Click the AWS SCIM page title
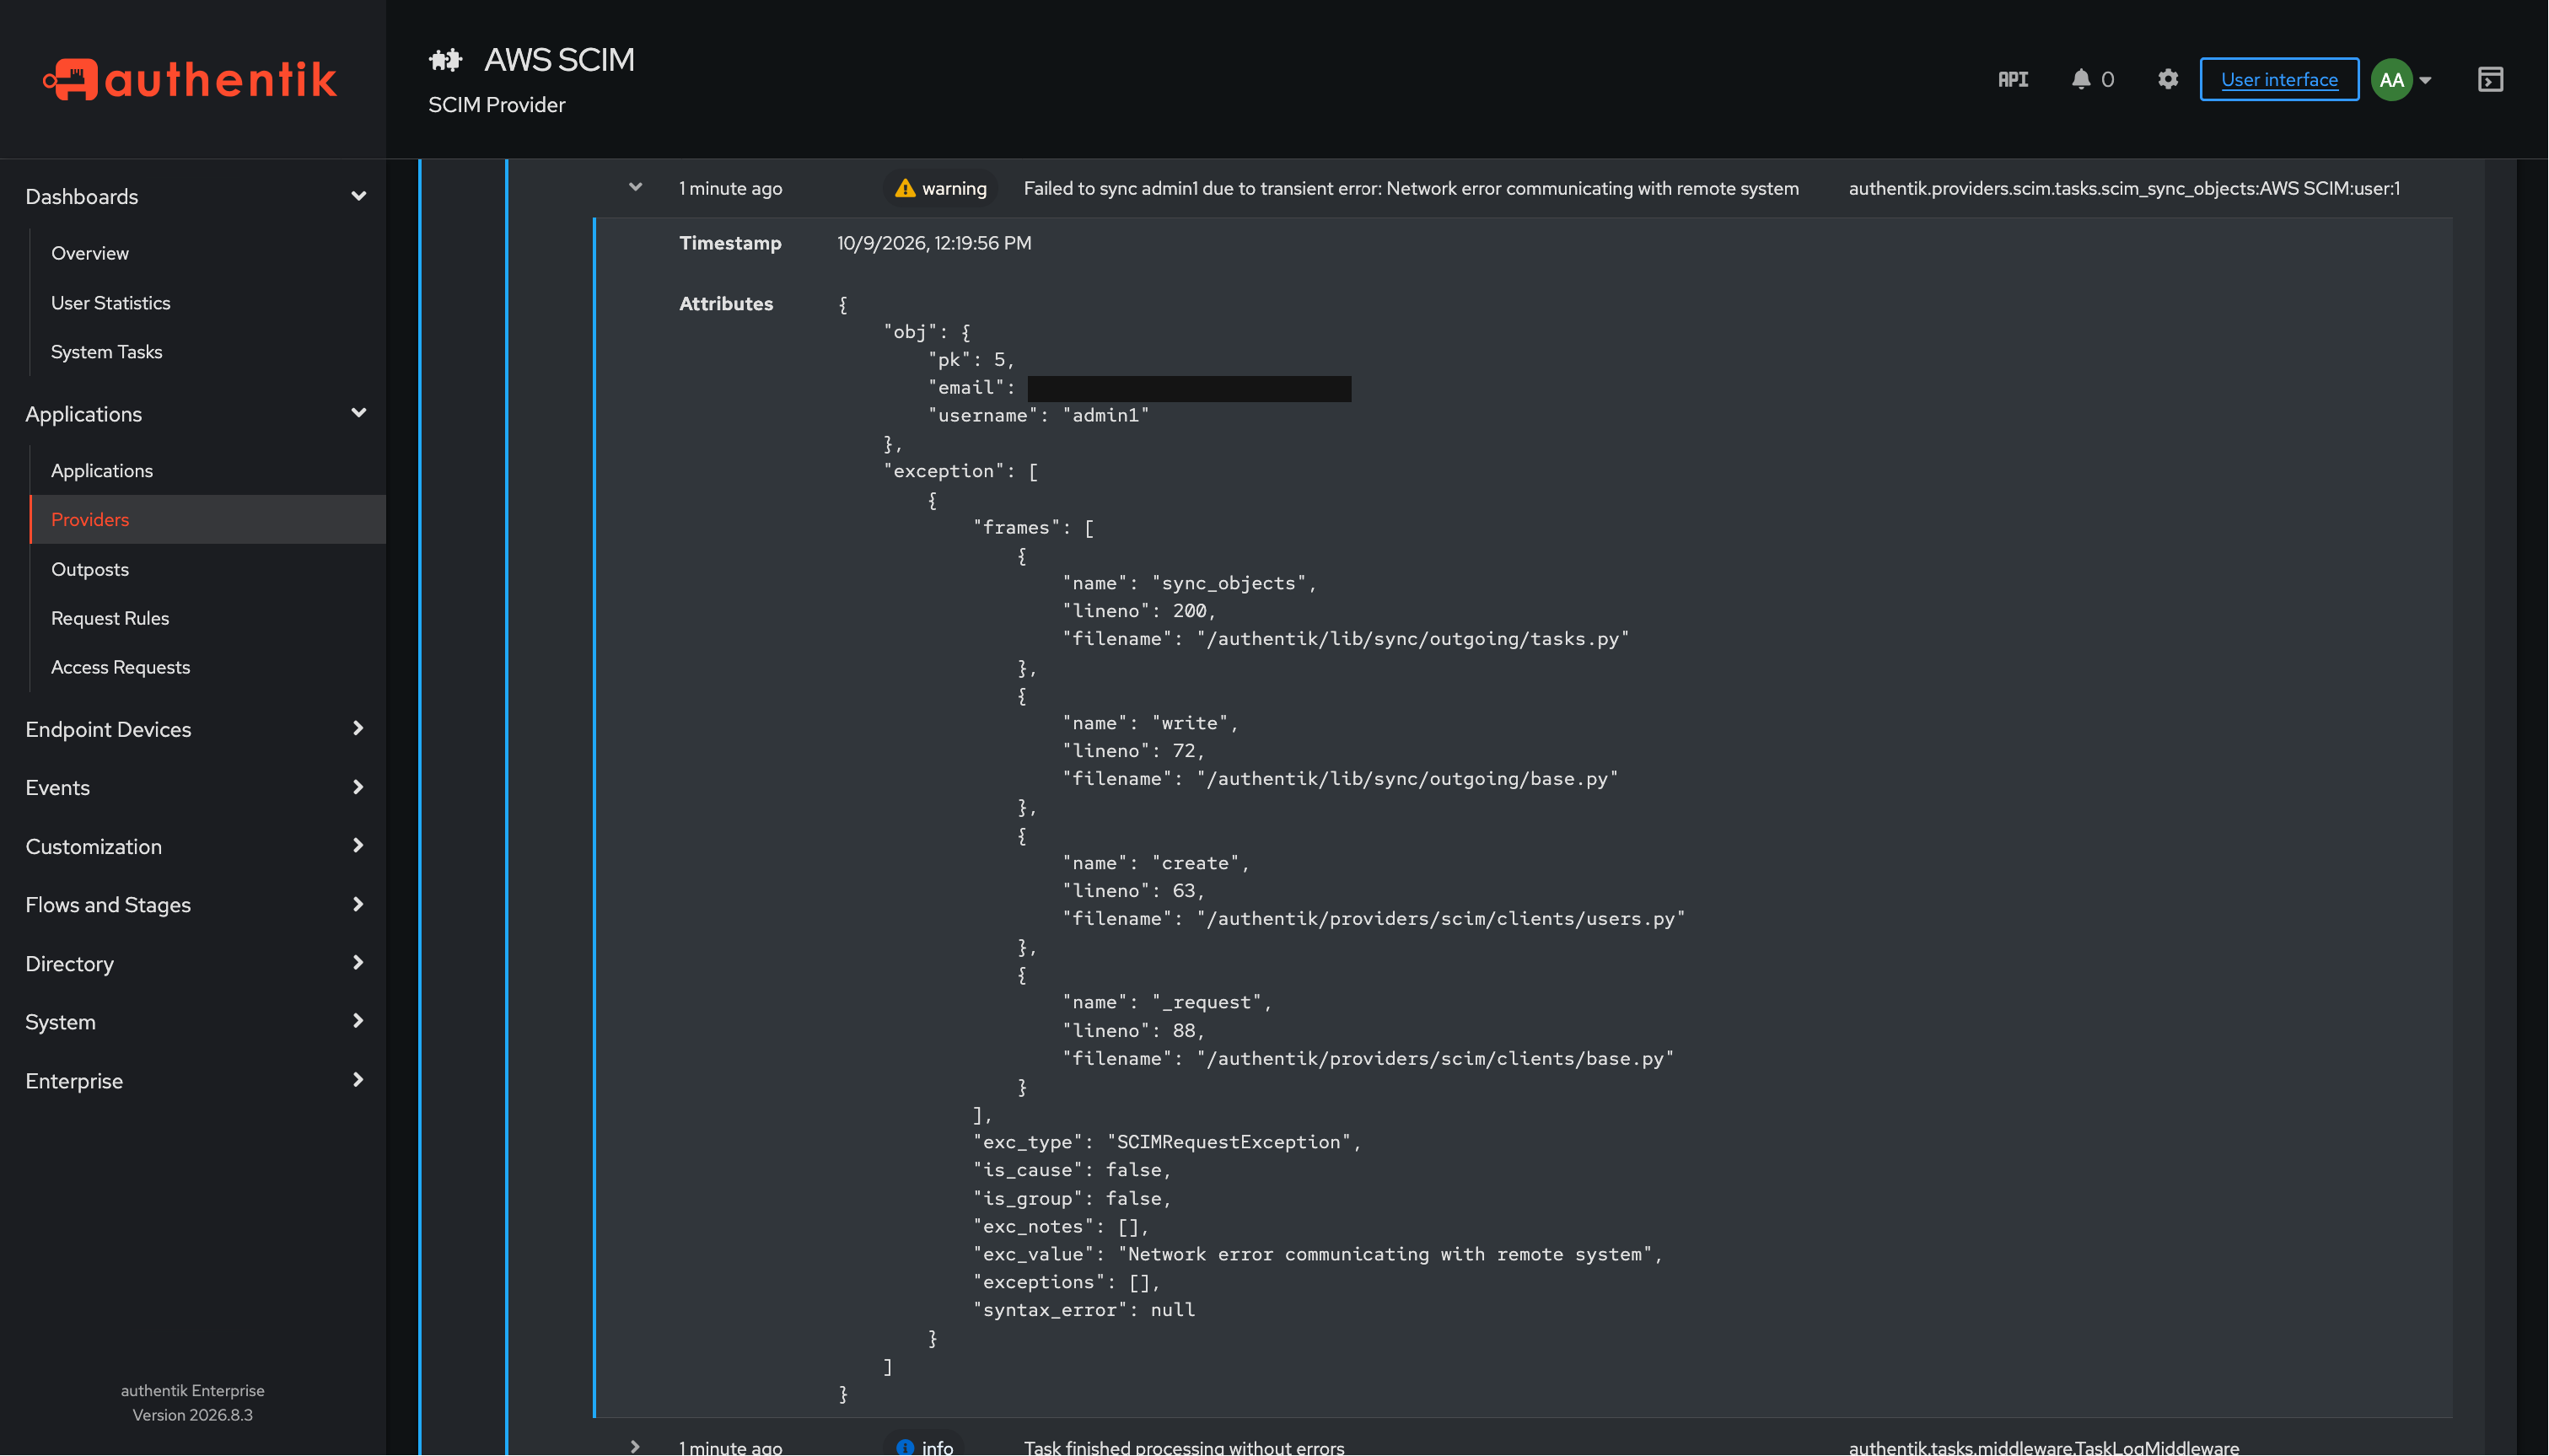 [x=559, y=59]
